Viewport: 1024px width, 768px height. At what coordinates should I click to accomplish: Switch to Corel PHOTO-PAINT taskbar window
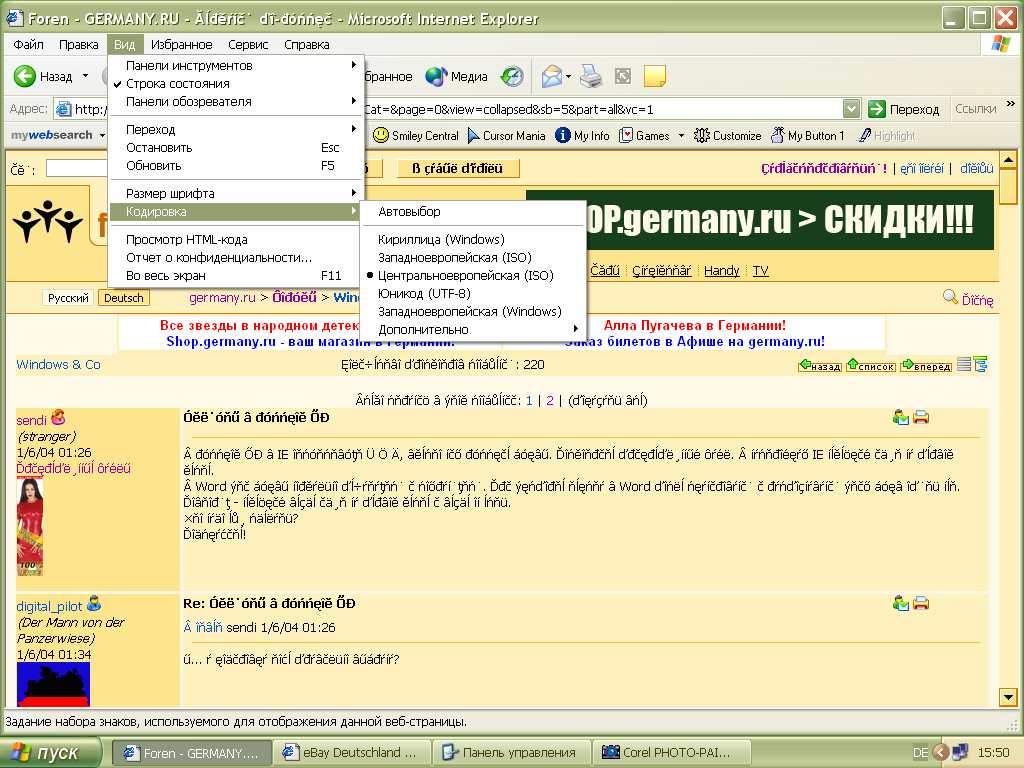(x=671, y=753)
